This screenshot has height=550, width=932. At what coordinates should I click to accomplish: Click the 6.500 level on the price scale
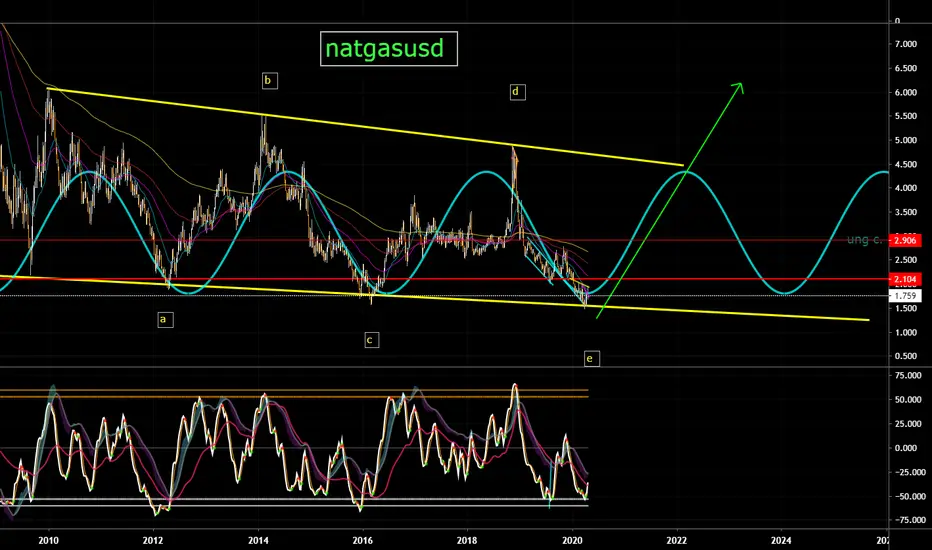click(906, 68)
